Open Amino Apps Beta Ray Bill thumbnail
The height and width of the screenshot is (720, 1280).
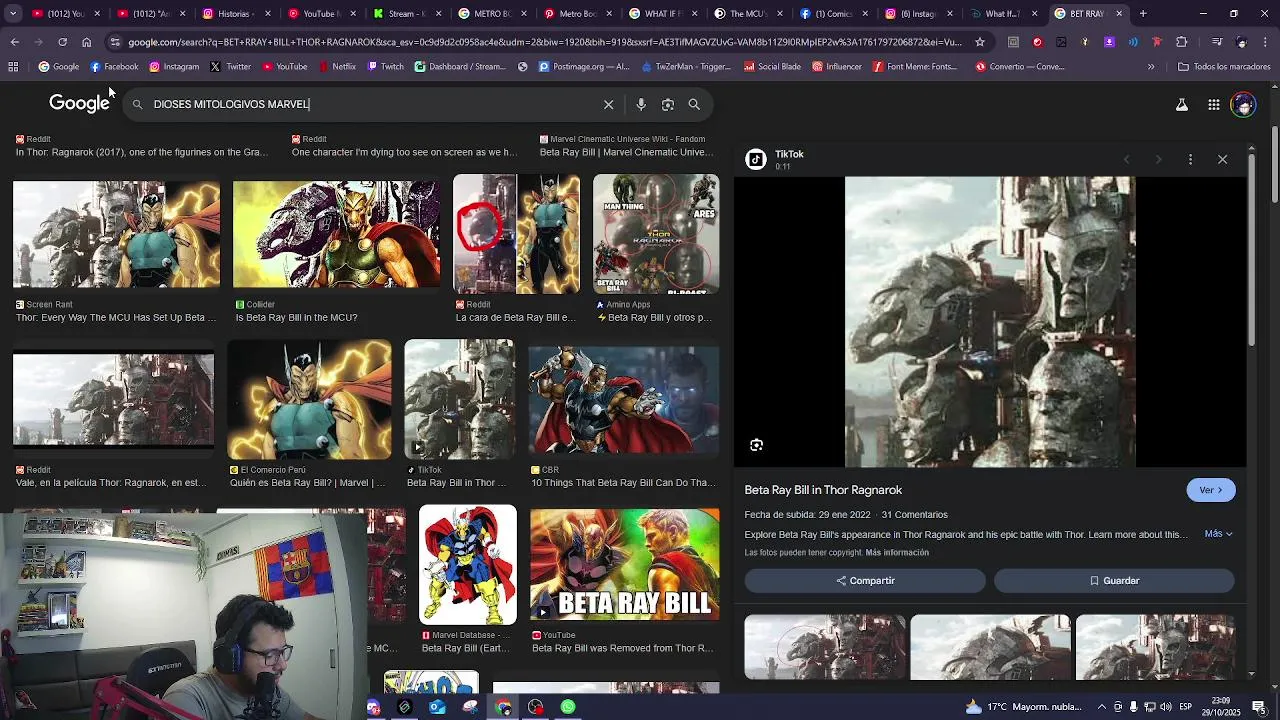pos(656,234)
